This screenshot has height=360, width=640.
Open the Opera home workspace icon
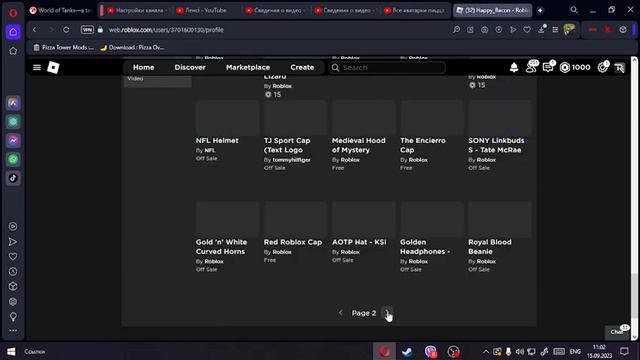pyautogui.click(x=13, y=32)
